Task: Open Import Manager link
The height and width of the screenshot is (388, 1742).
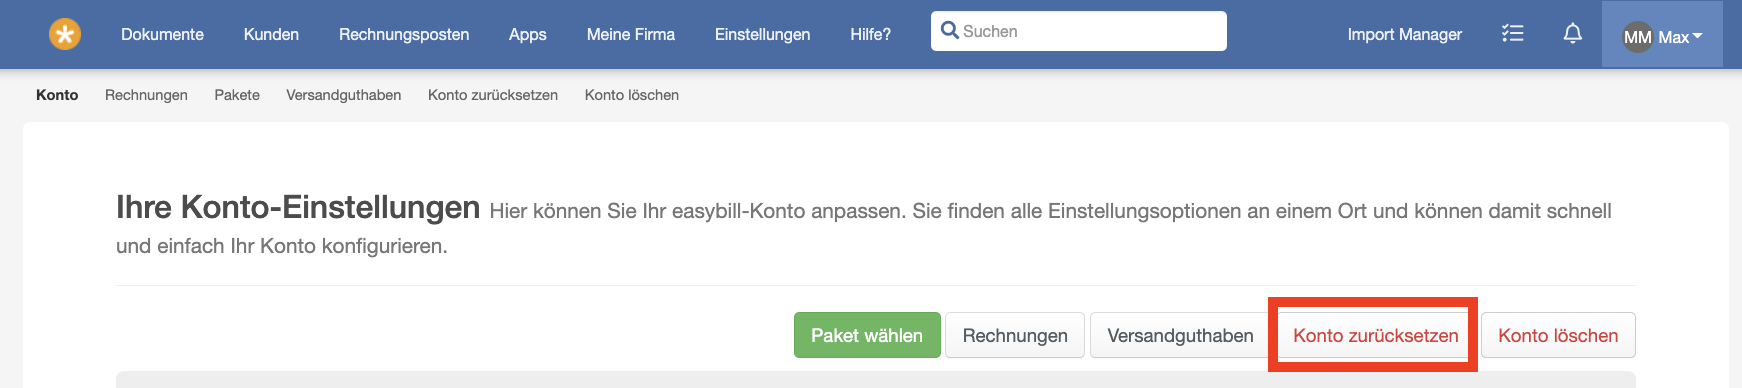Action: click(1404, 34)
